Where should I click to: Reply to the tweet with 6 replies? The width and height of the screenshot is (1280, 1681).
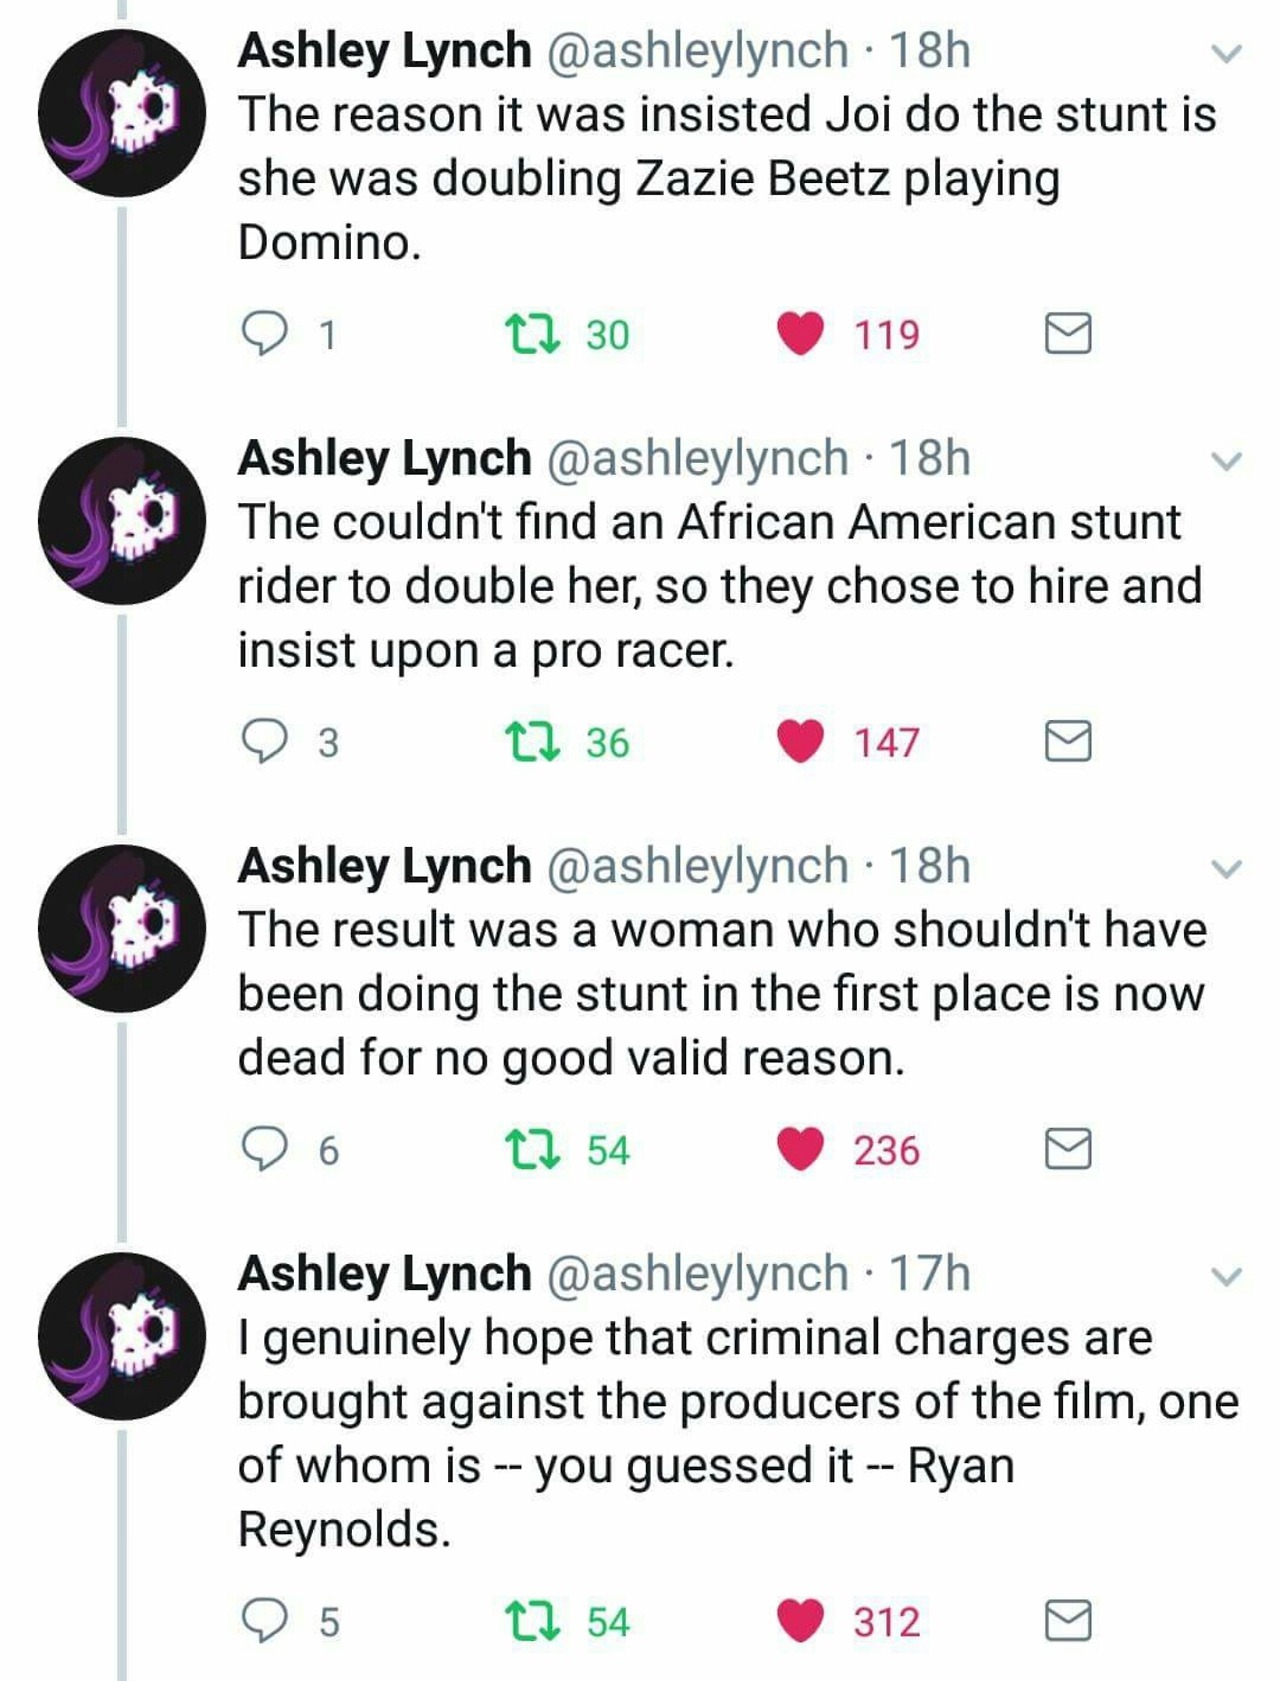pos(264,1149)
